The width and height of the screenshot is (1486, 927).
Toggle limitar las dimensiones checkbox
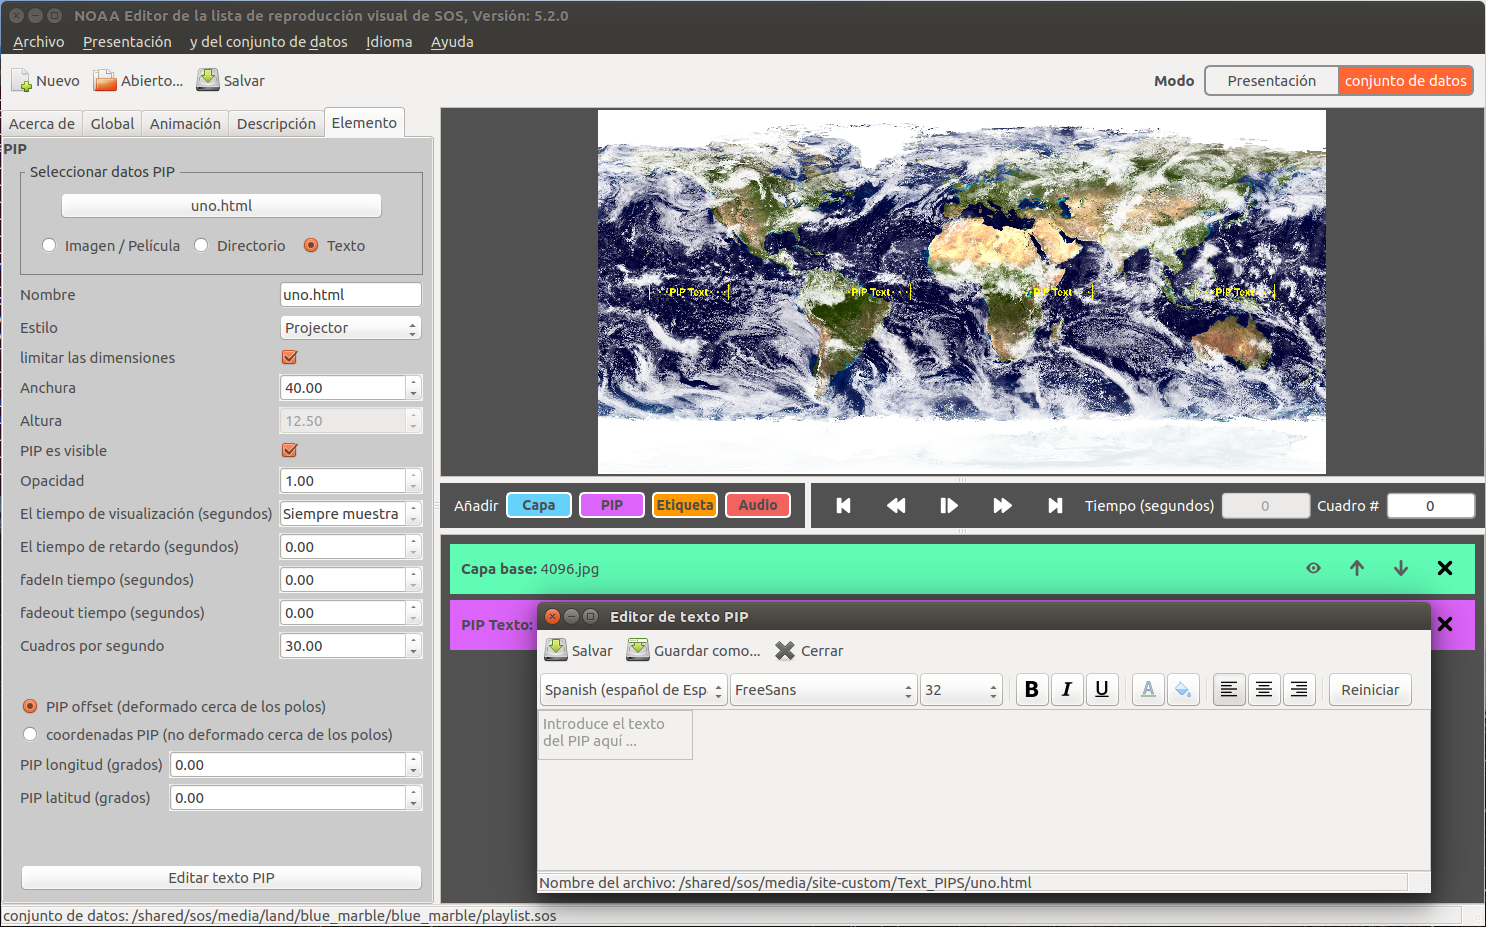[x=290, y=357]
